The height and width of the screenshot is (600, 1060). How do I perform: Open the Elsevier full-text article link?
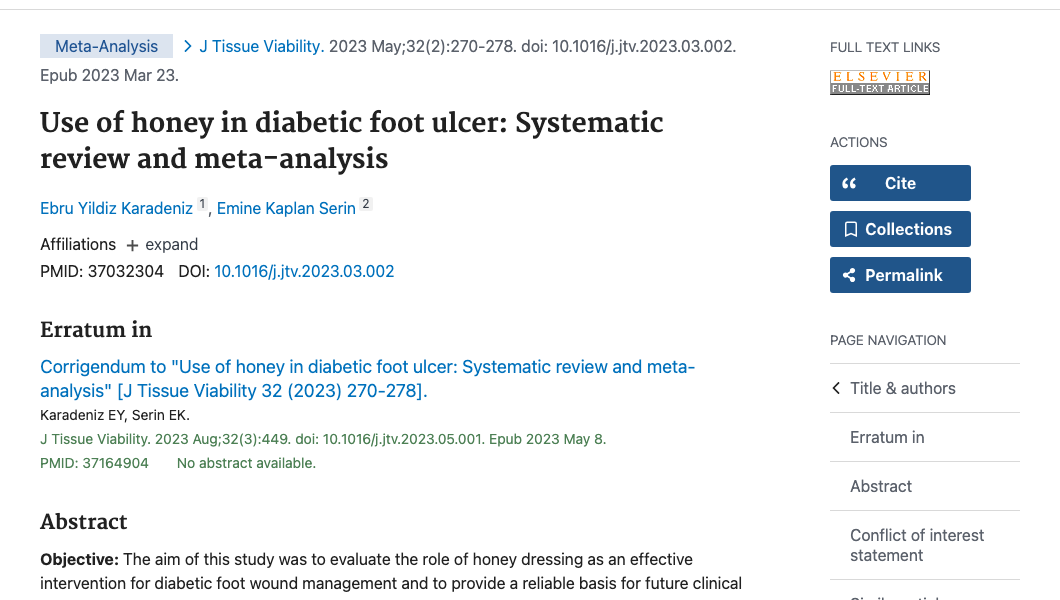(x=879, y=81)
